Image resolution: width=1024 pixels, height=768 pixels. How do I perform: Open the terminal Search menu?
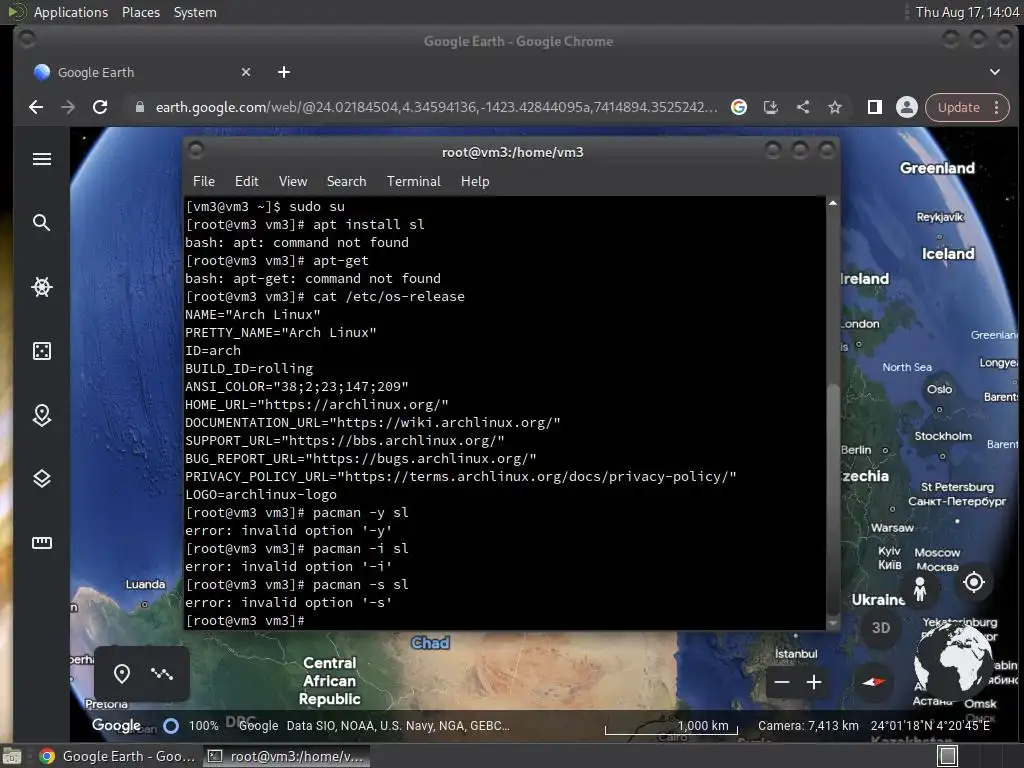[x=346, y=182]
